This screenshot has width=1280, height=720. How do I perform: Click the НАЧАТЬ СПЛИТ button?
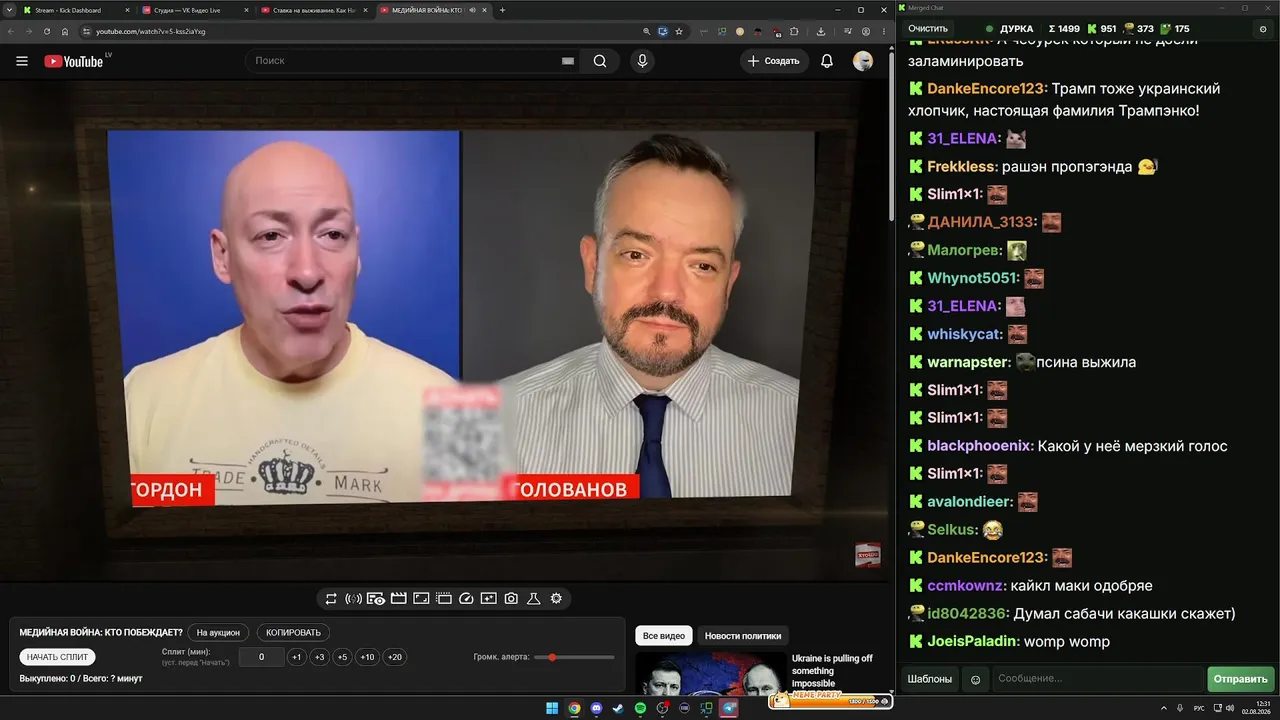(57, 657)
